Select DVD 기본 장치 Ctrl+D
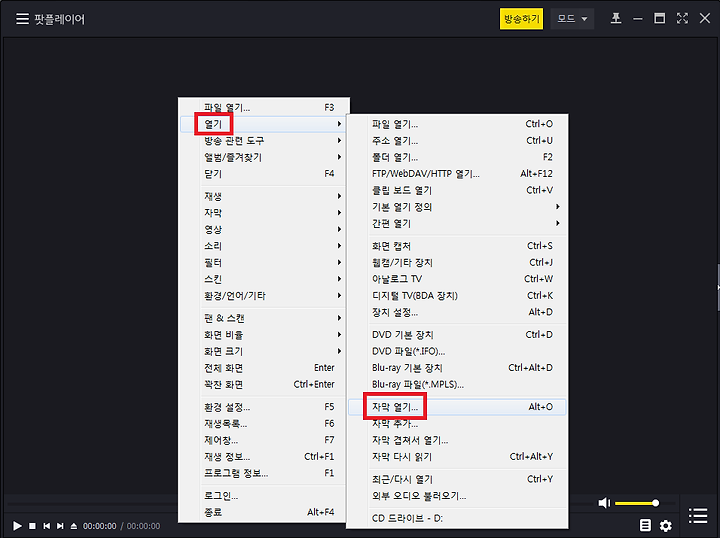This screenshot has width=720, height=538. click(x=457, y=334)
